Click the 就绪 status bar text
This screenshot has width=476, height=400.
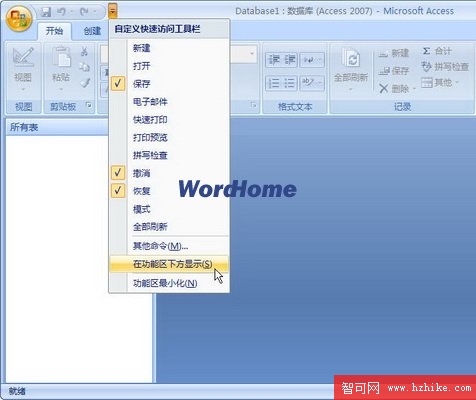(x=17, y=391)
